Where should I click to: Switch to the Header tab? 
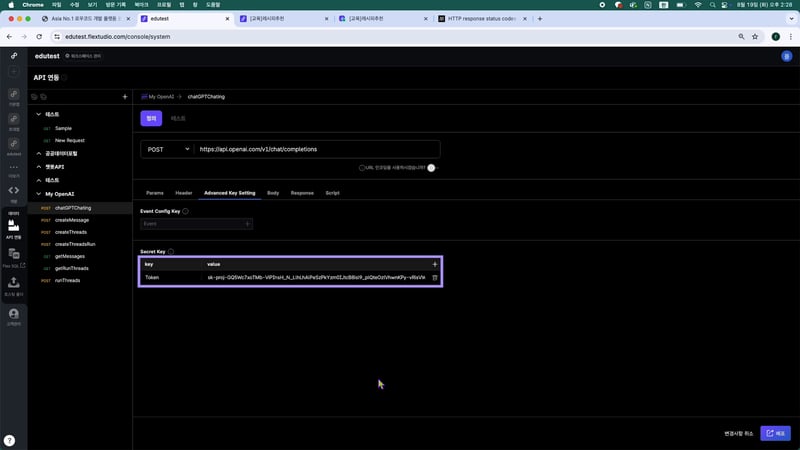(184, 192)
